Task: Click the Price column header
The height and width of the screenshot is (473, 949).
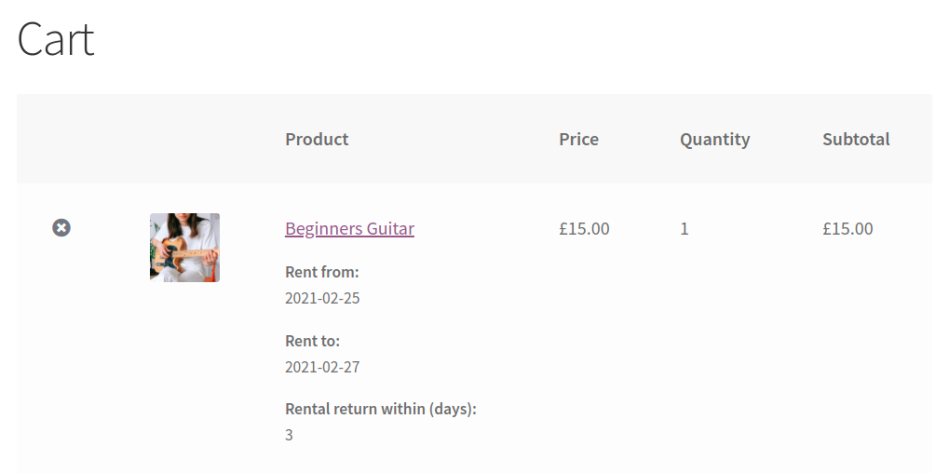Action: click(578, 139)
